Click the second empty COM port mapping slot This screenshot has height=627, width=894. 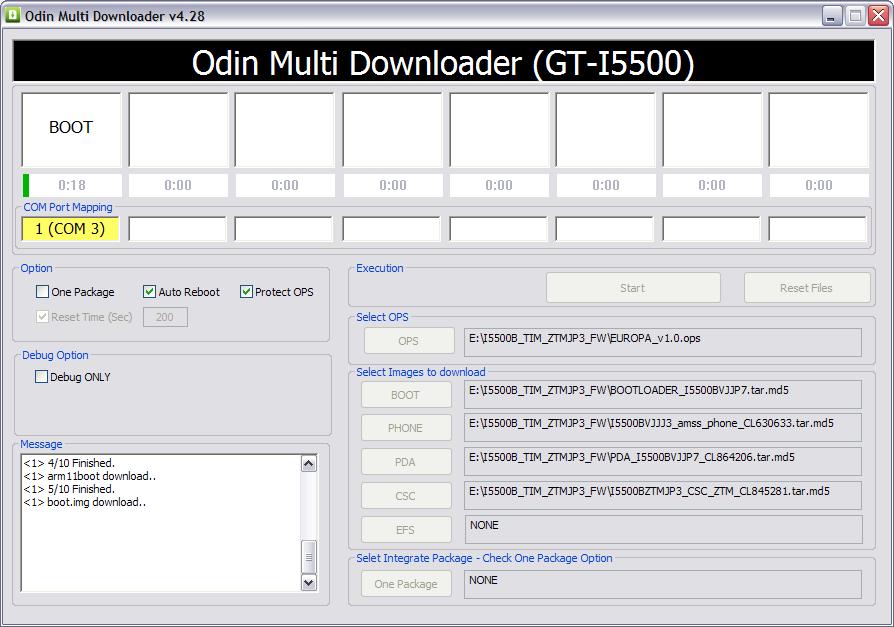283,229
